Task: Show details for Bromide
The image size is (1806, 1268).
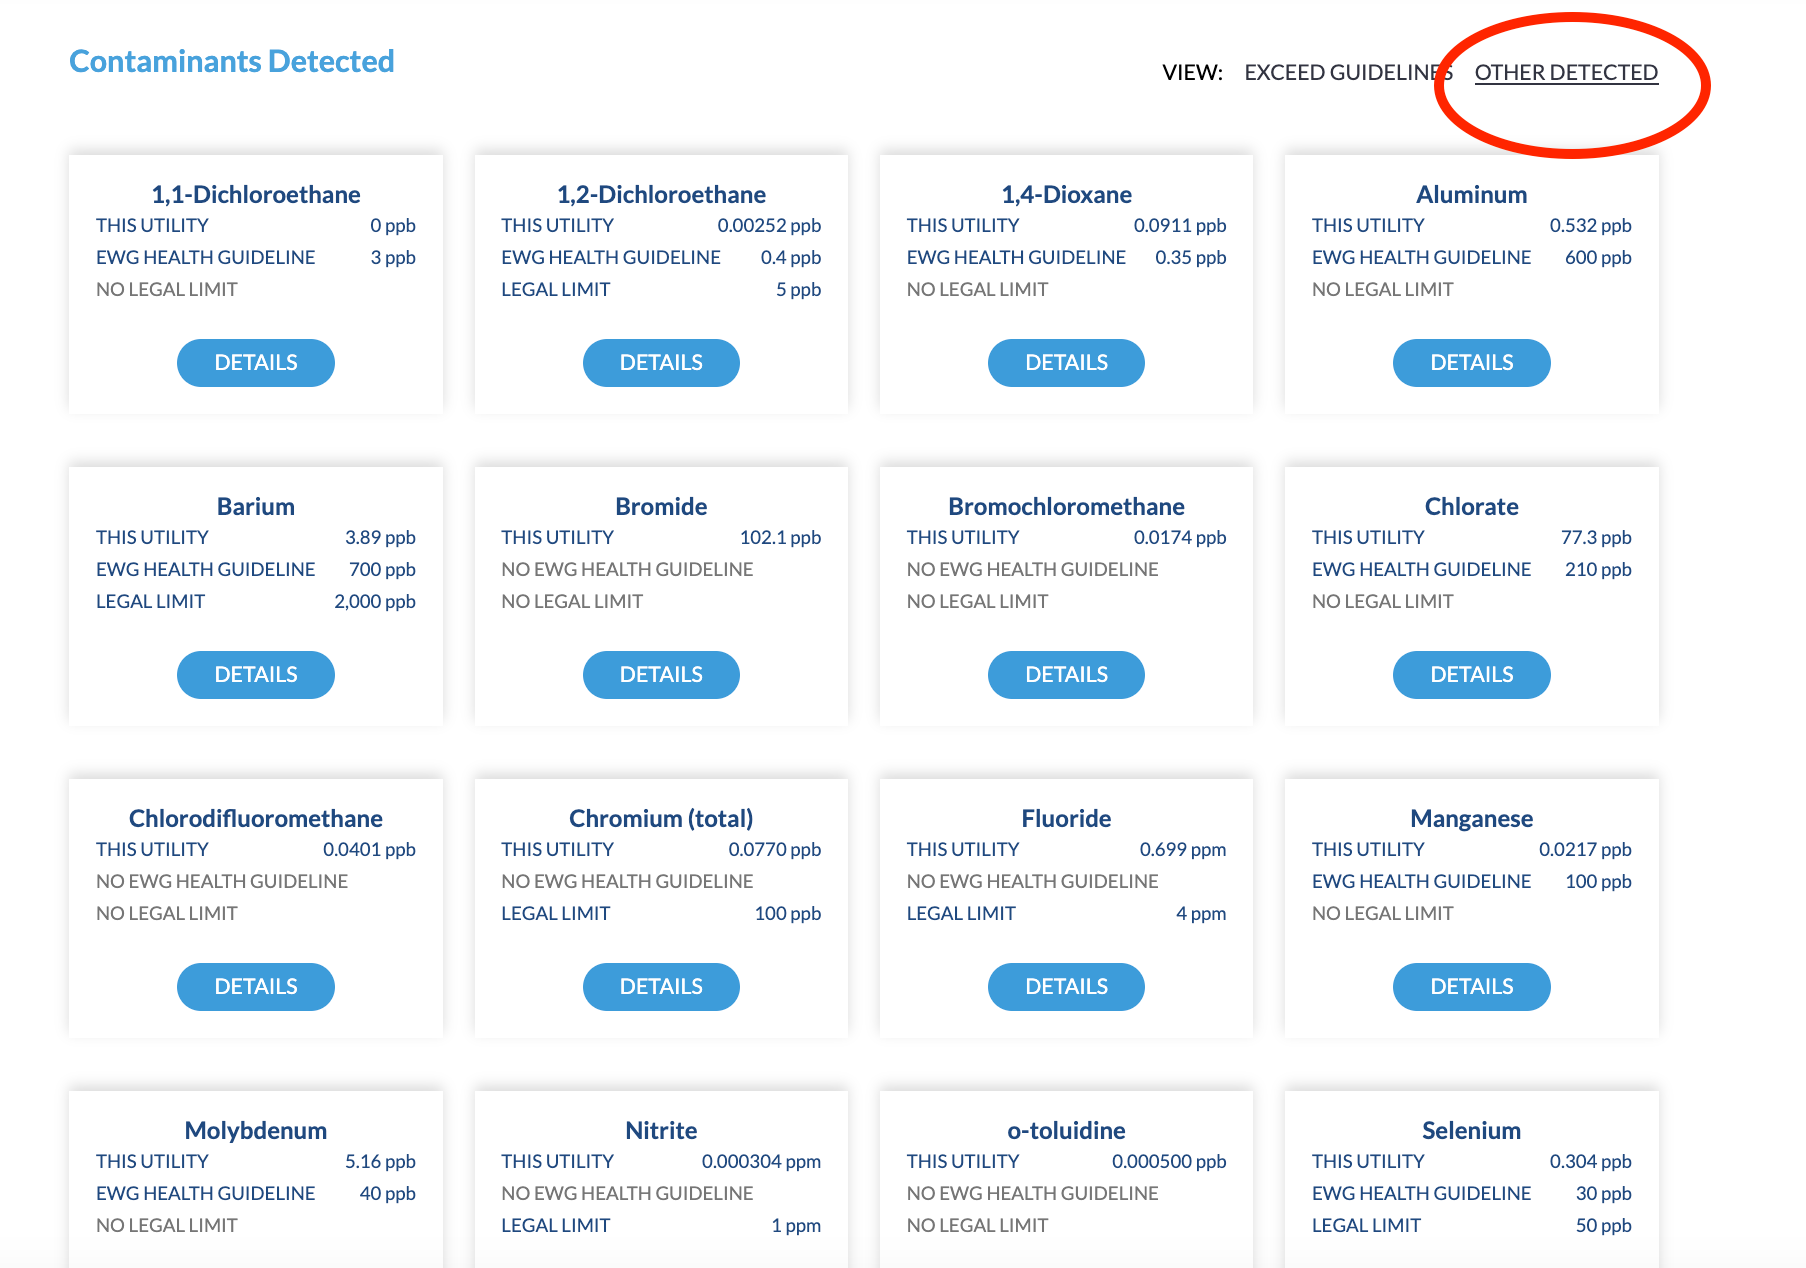Action: tap(661, 675)
